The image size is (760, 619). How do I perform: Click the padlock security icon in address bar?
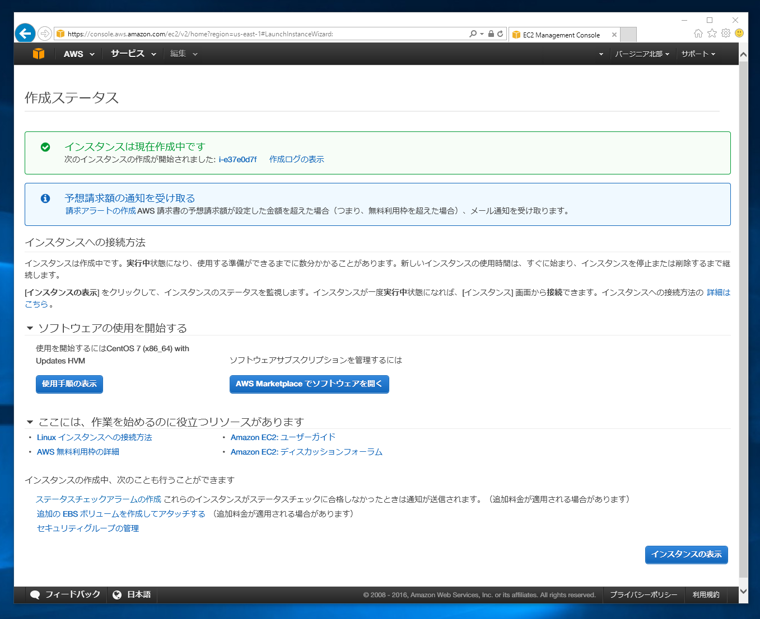click(x=491, y=34)
